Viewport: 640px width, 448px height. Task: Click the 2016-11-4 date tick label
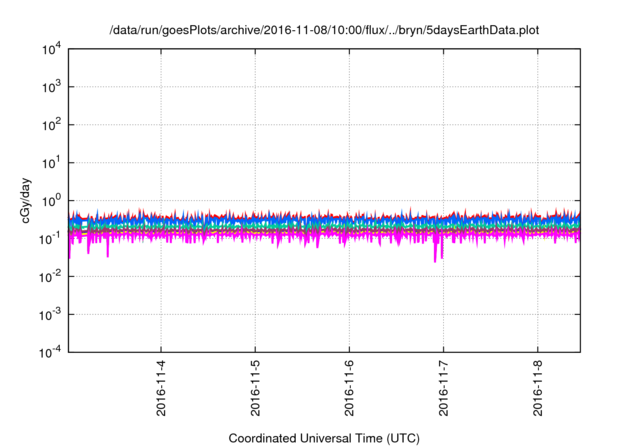click(x=161, y=388)
